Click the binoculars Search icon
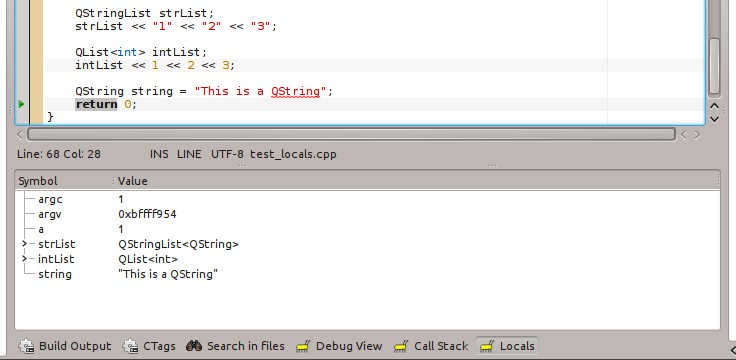 tap(194, 346)
